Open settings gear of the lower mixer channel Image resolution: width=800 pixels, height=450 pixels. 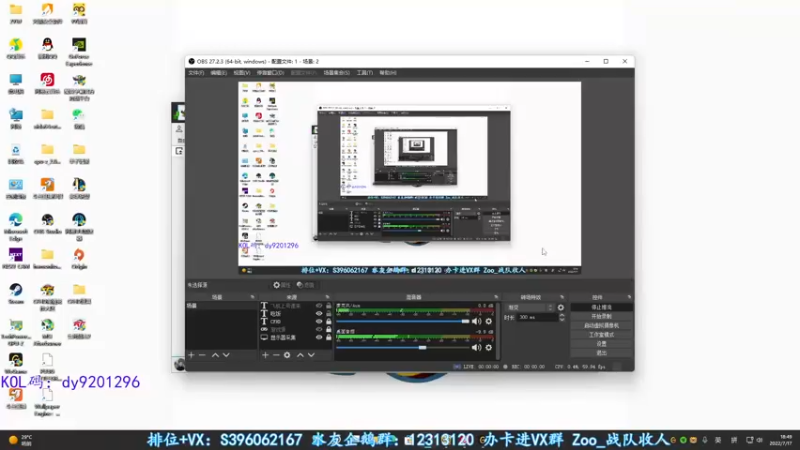coord(489,348)
